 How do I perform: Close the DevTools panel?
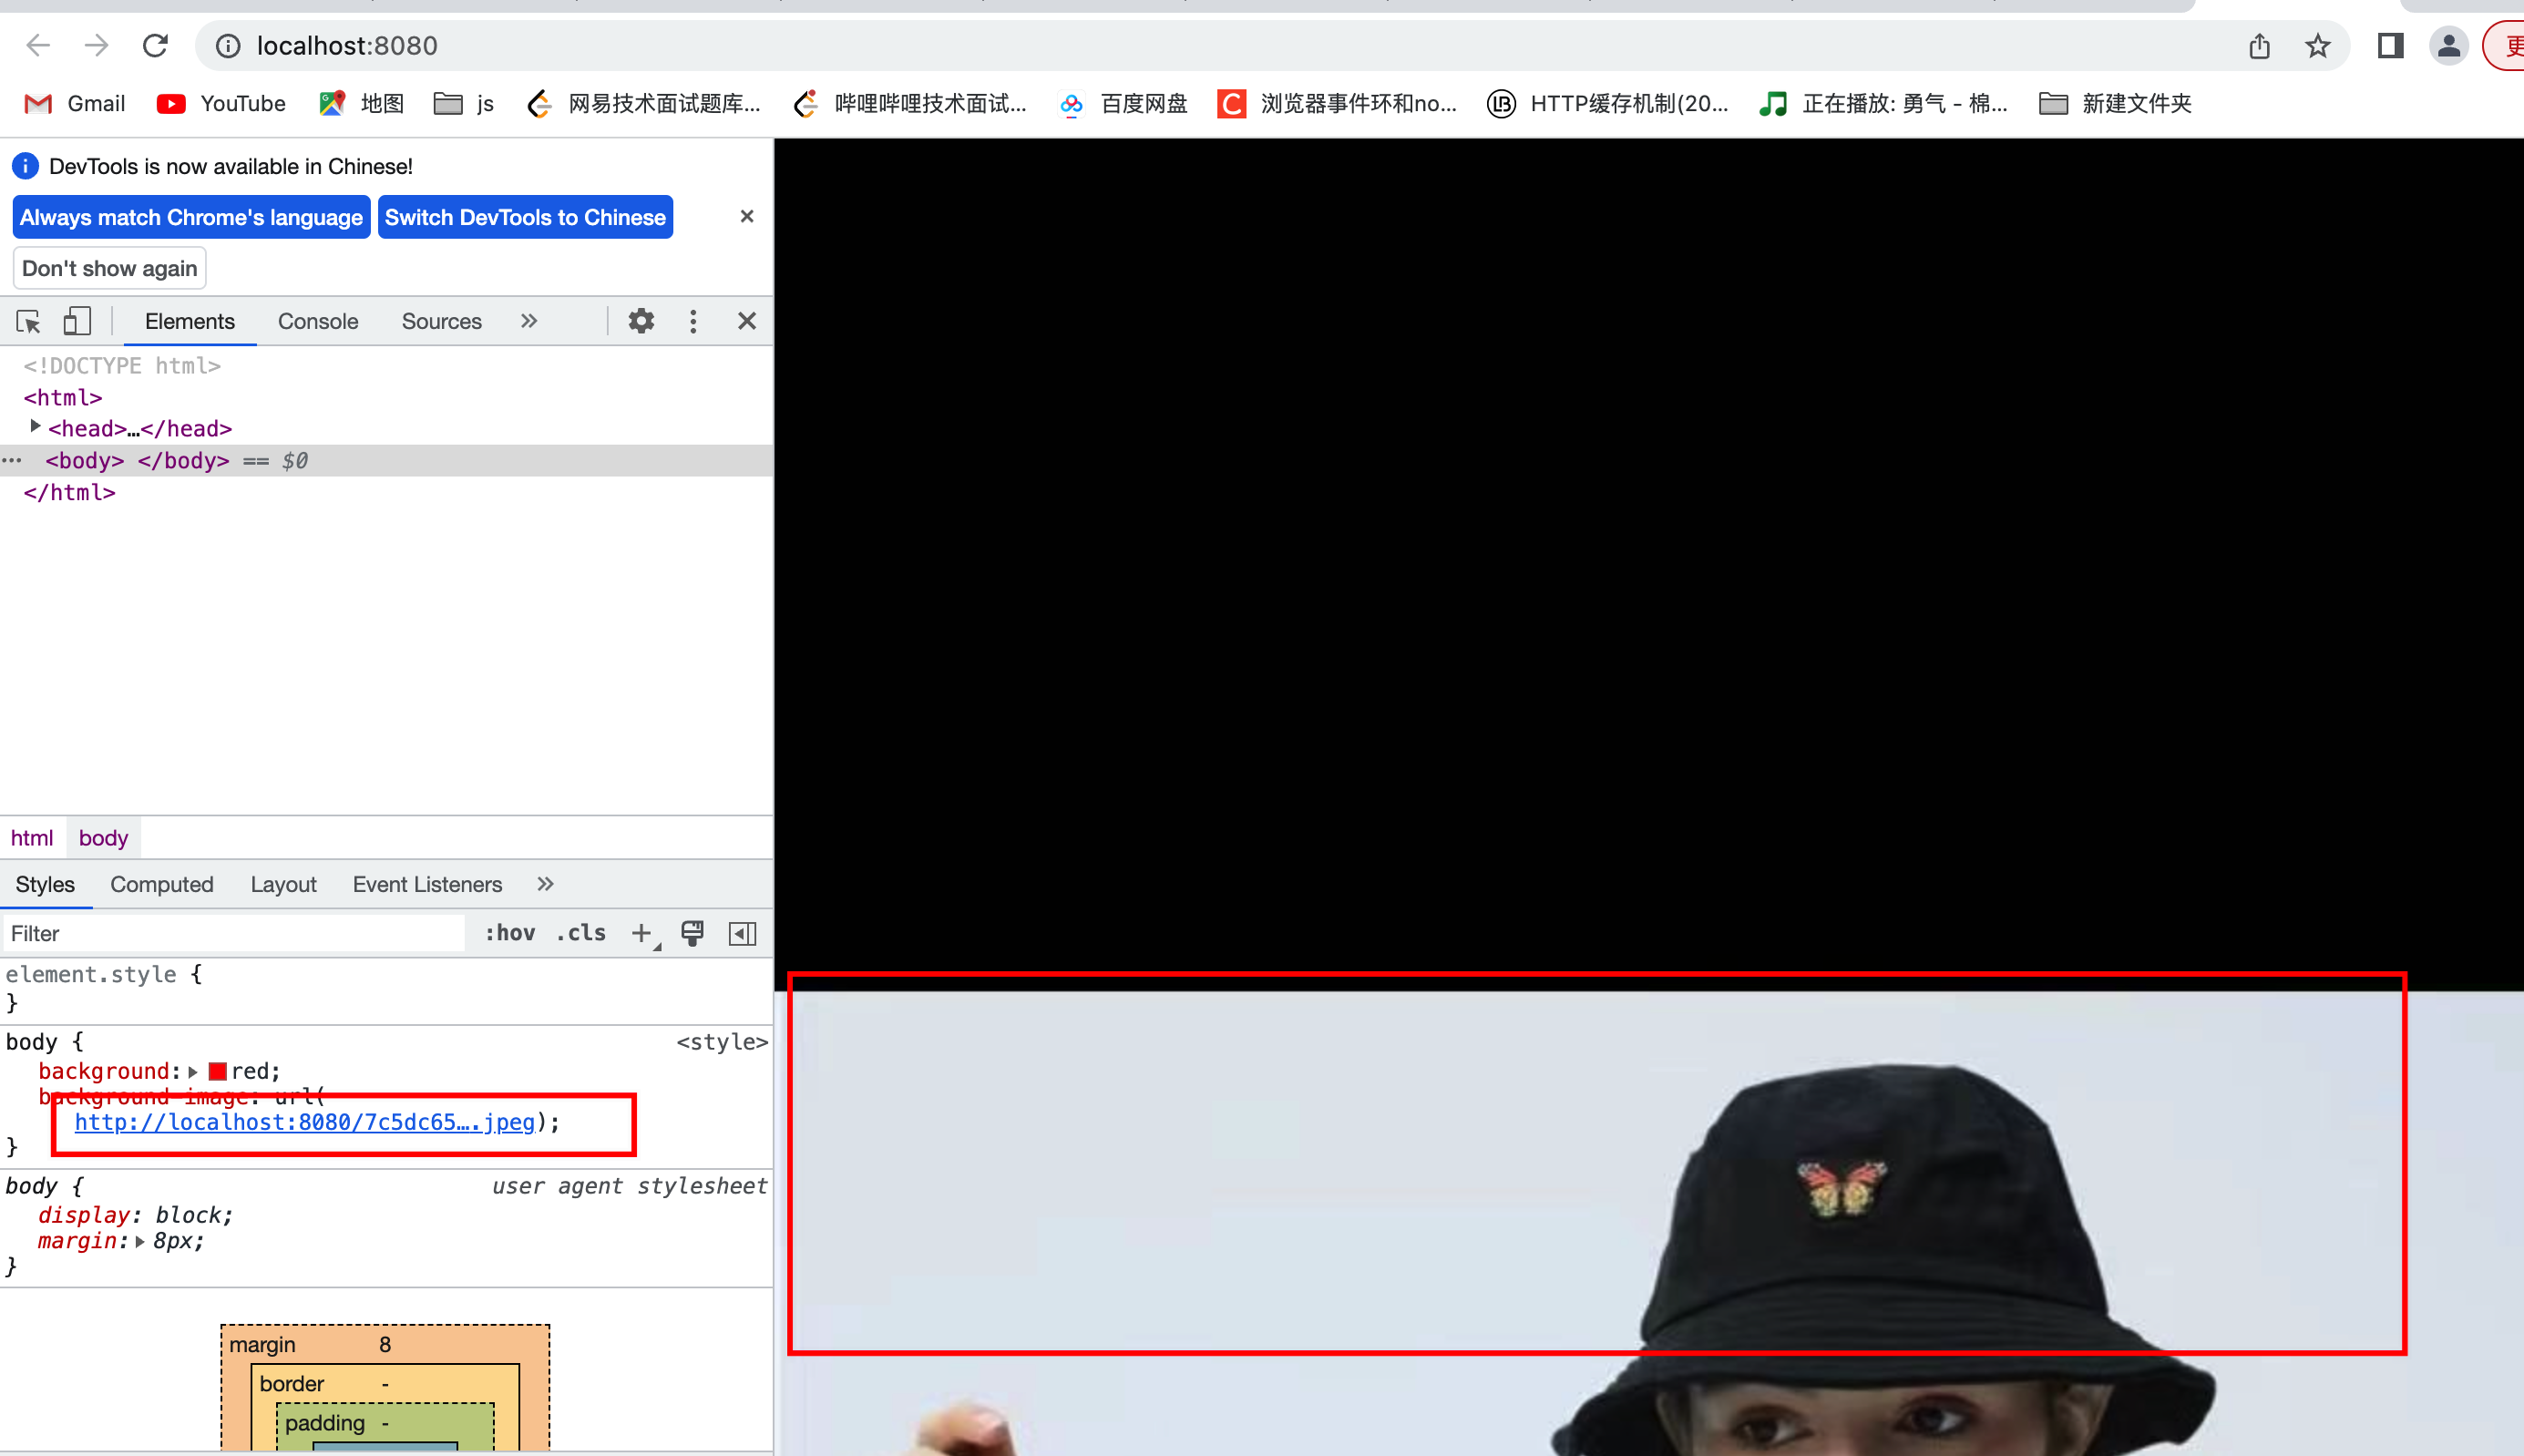(746, 321)
